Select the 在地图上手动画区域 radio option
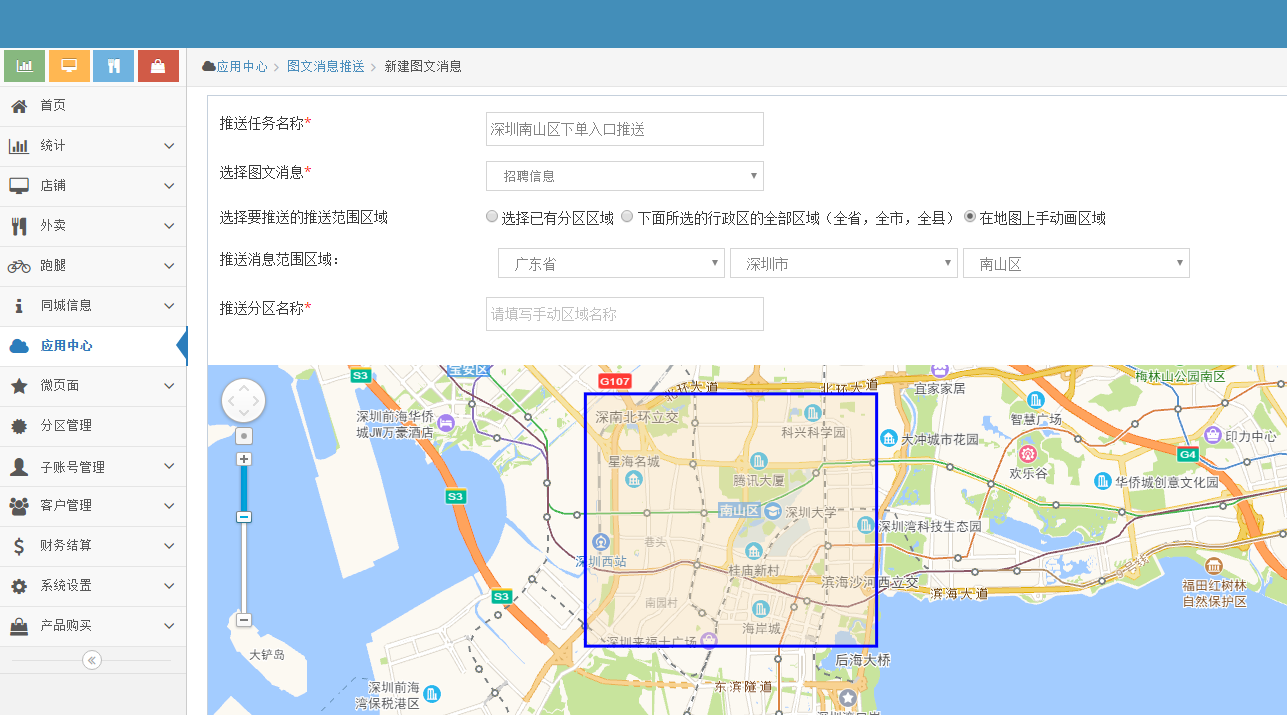The height and width of the screenshot is (715, 1287). pyautogui.click(x=969, y=216)
